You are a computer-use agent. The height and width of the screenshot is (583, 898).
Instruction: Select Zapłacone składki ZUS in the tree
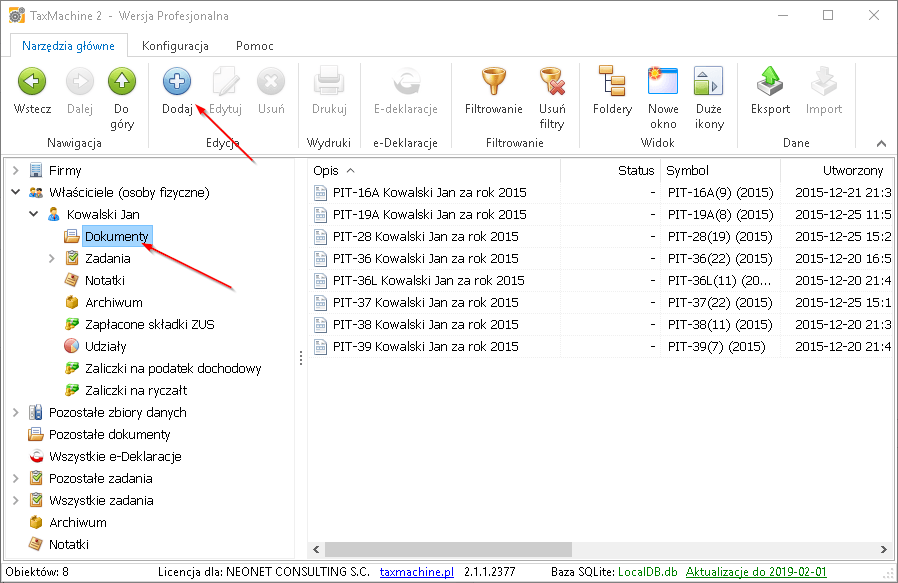point(149,324)
